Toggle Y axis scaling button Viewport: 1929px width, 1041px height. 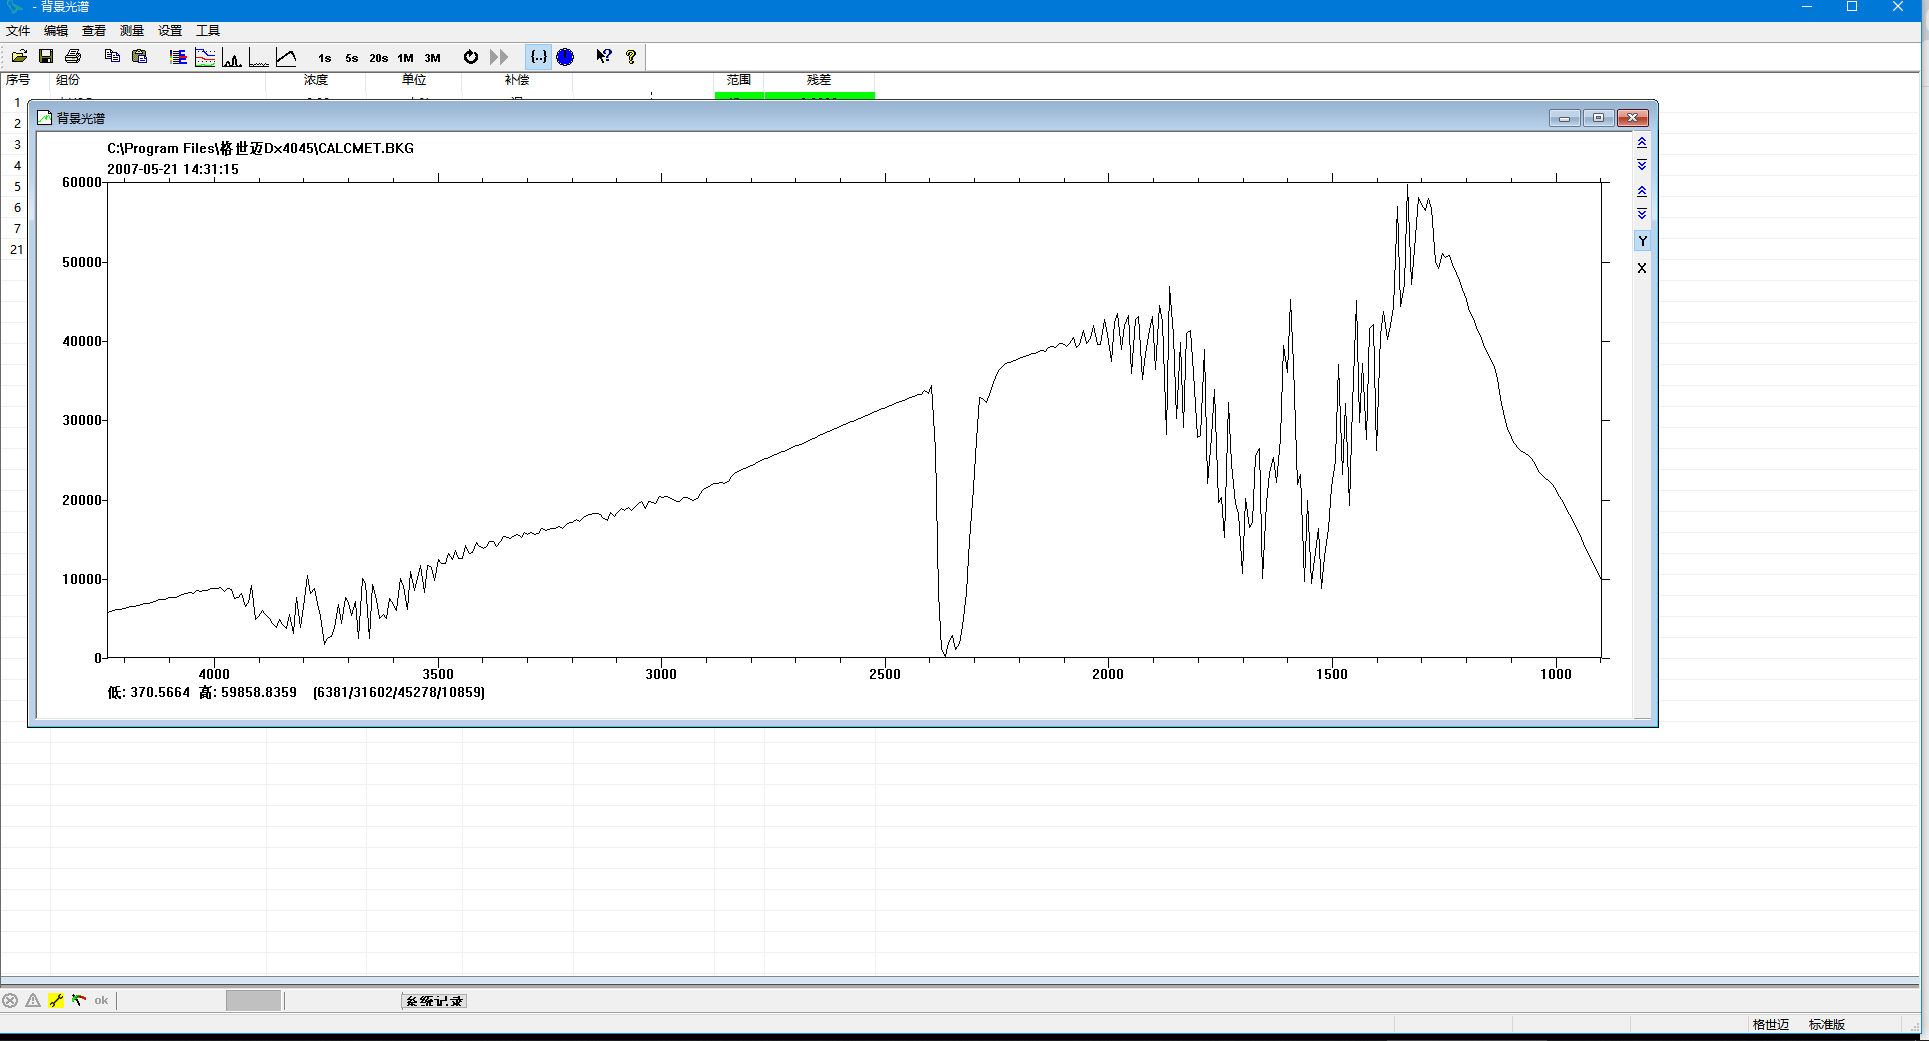1642,241
